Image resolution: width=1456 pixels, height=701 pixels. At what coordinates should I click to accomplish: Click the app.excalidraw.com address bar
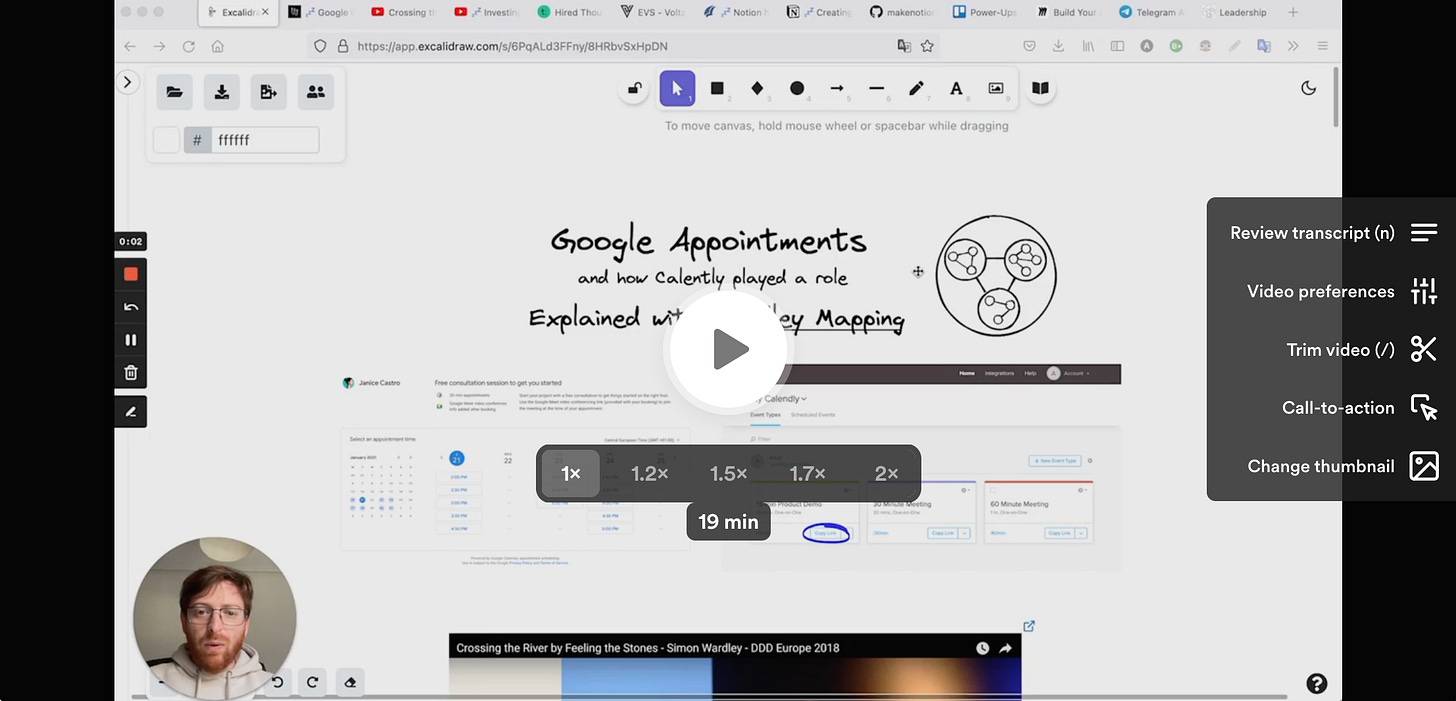click(x=624, y=46)
